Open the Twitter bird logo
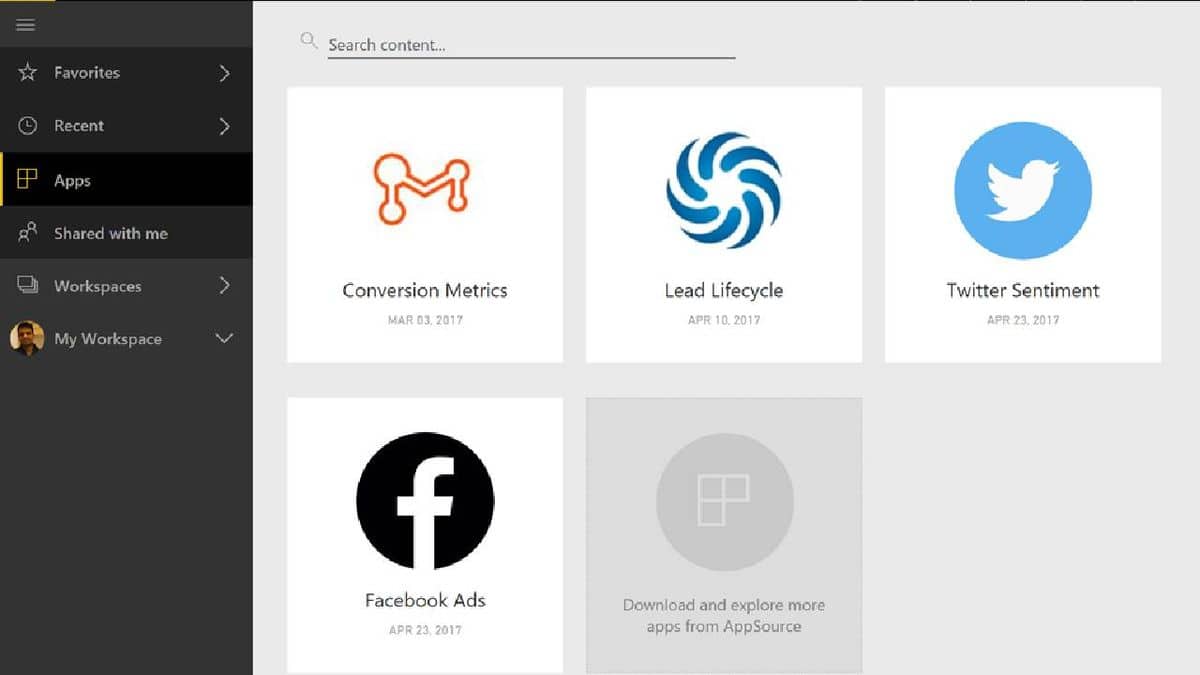1200x675 pixels. pos(1023,191)
